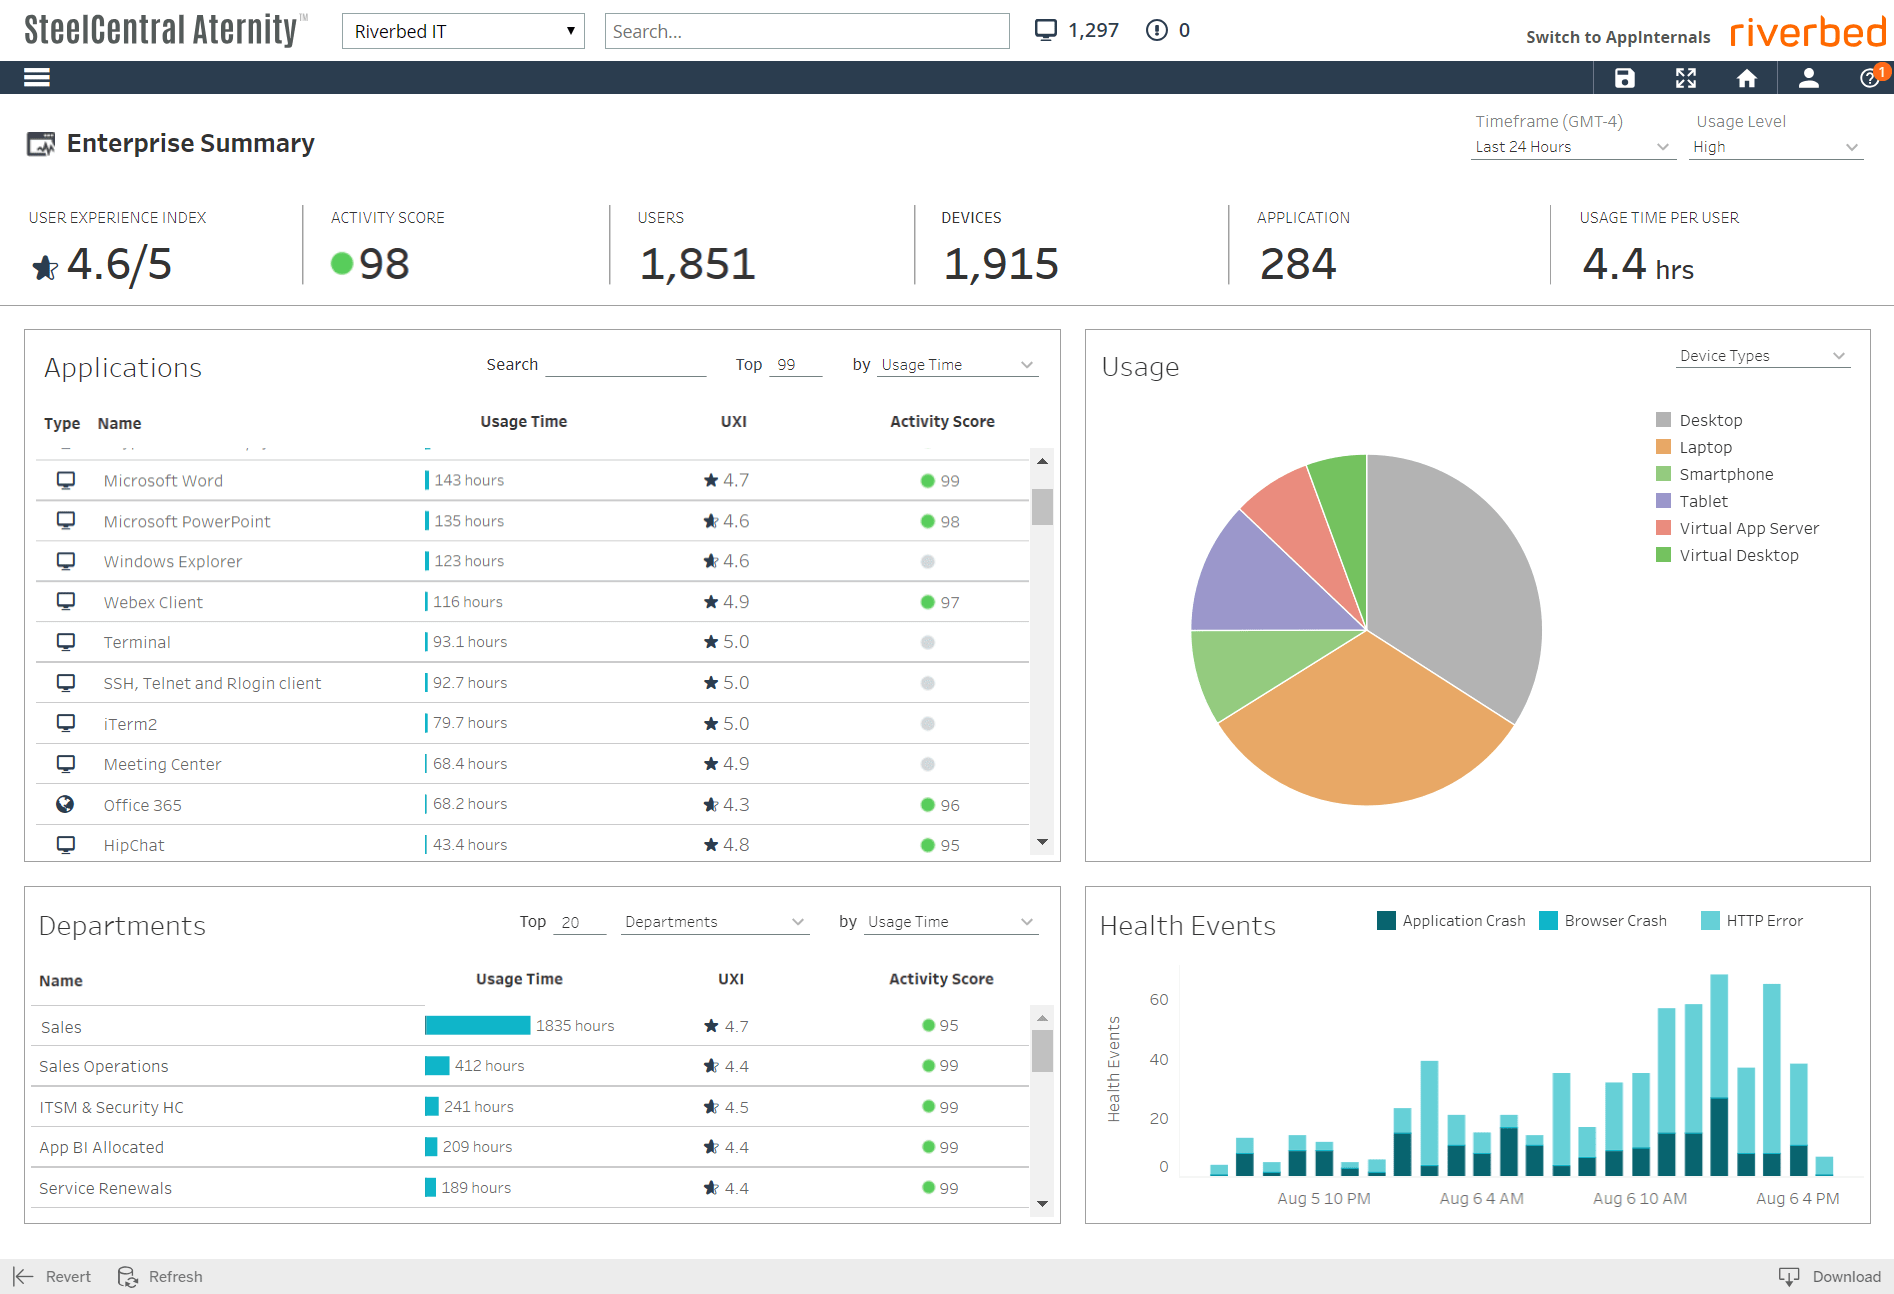1894x1294 pixels.
Task: Open the iTerm2 application
Action: (x=130, y=724)
